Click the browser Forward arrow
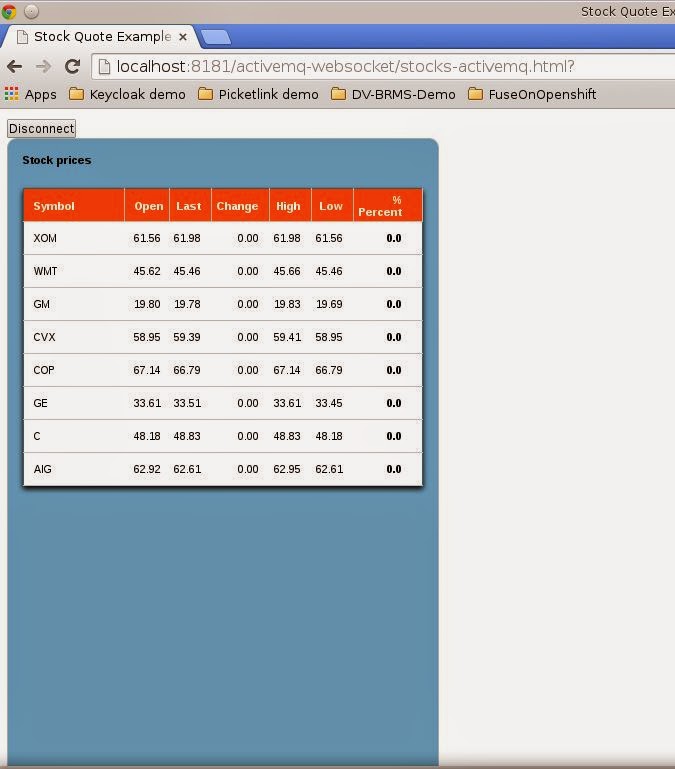This screenshot has height=769, width=675. pos(44,66)
